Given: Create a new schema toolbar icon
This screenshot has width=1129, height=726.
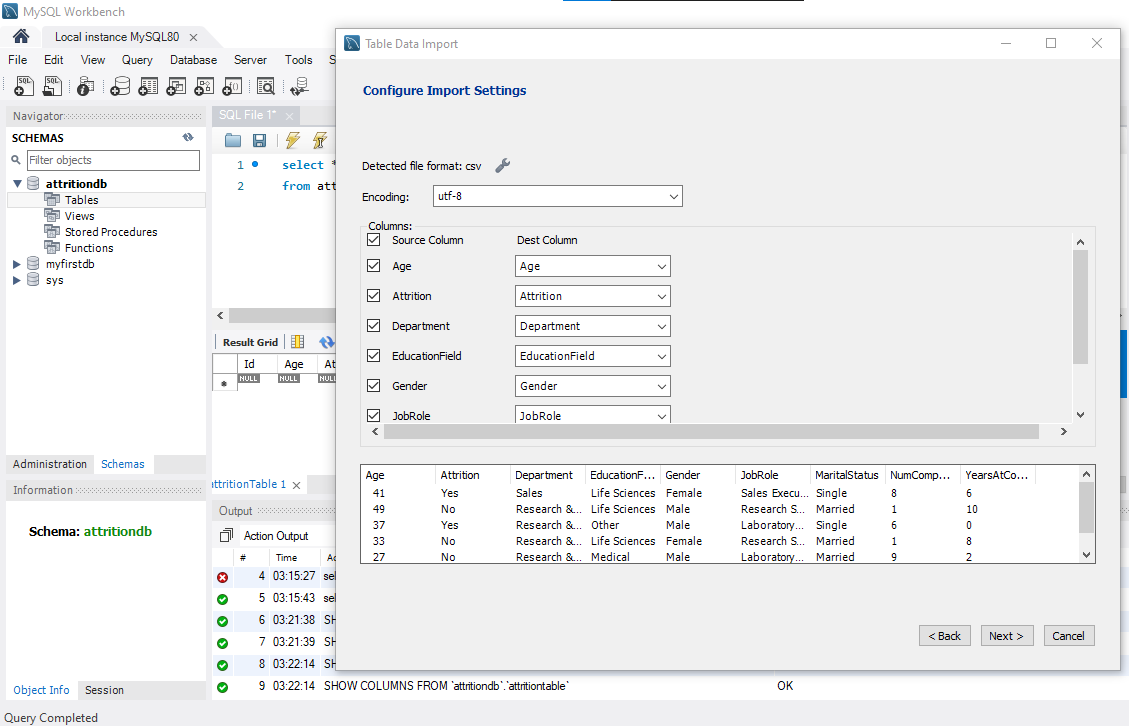Looking at the screenshot, I should [120, 86].
